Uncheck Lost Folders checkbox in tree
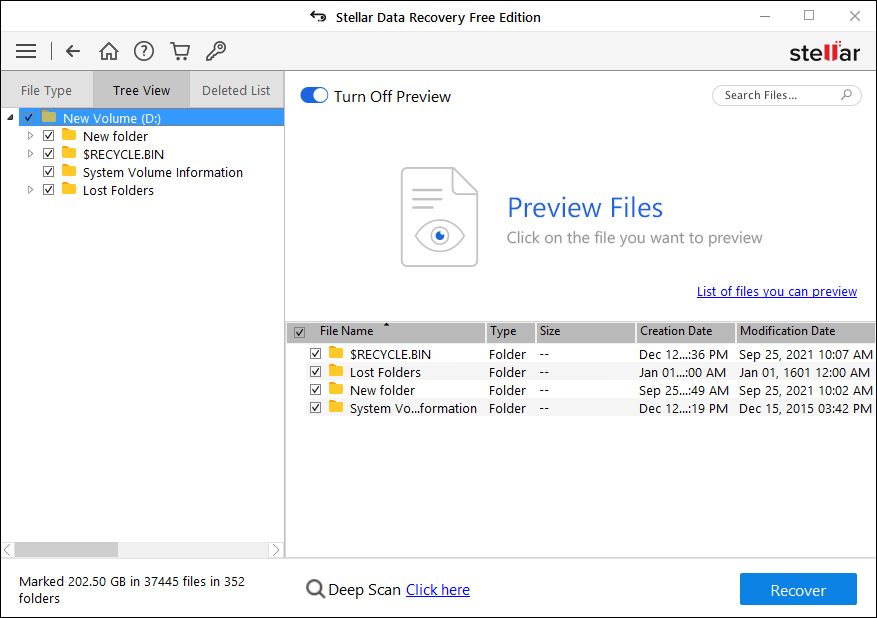Screen dimensions: 877x618 click(x=49, y=190)
